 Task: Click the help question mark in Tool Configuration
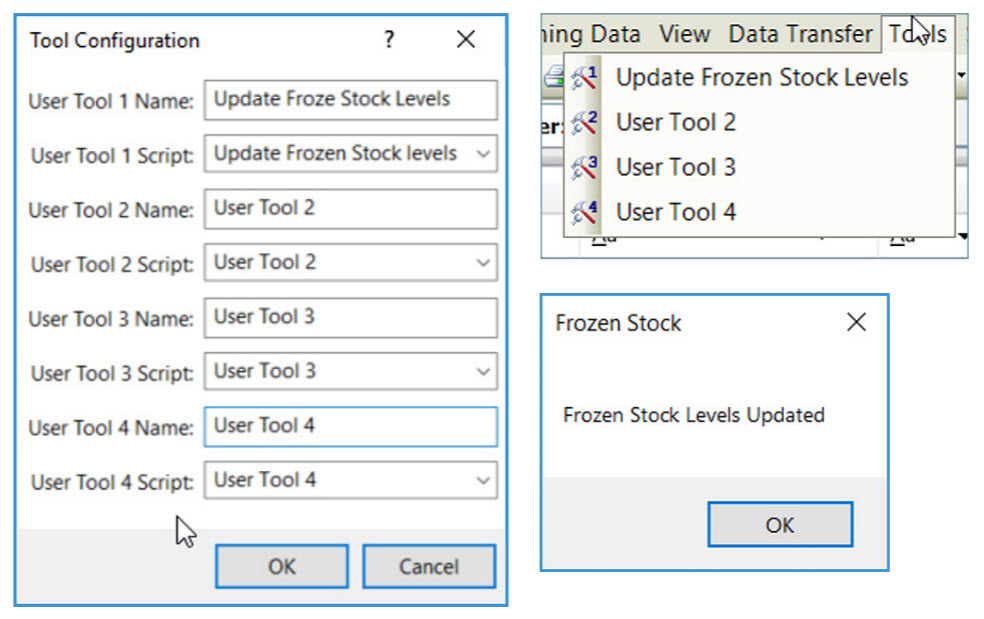coord(389,40)
